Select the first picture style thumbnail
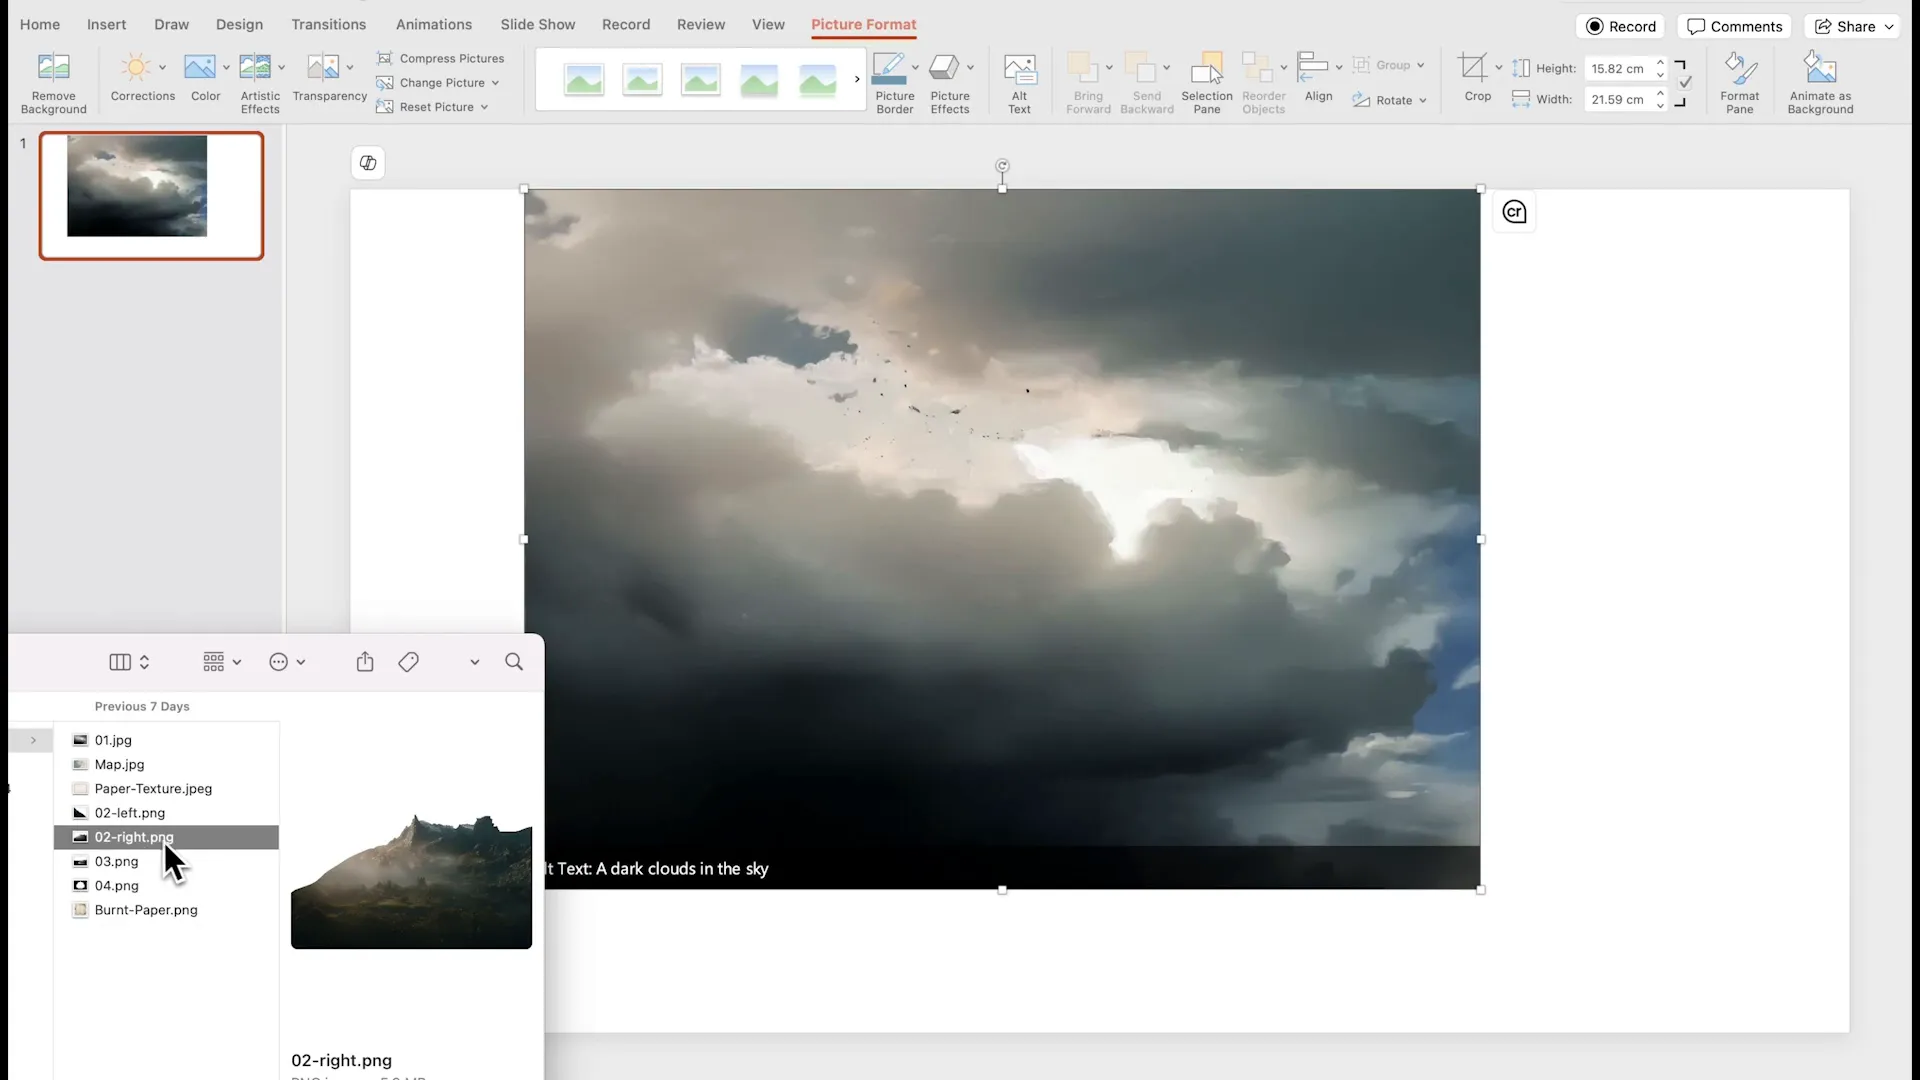This screenshot has height=1080, width=1920. click(584, 79)
